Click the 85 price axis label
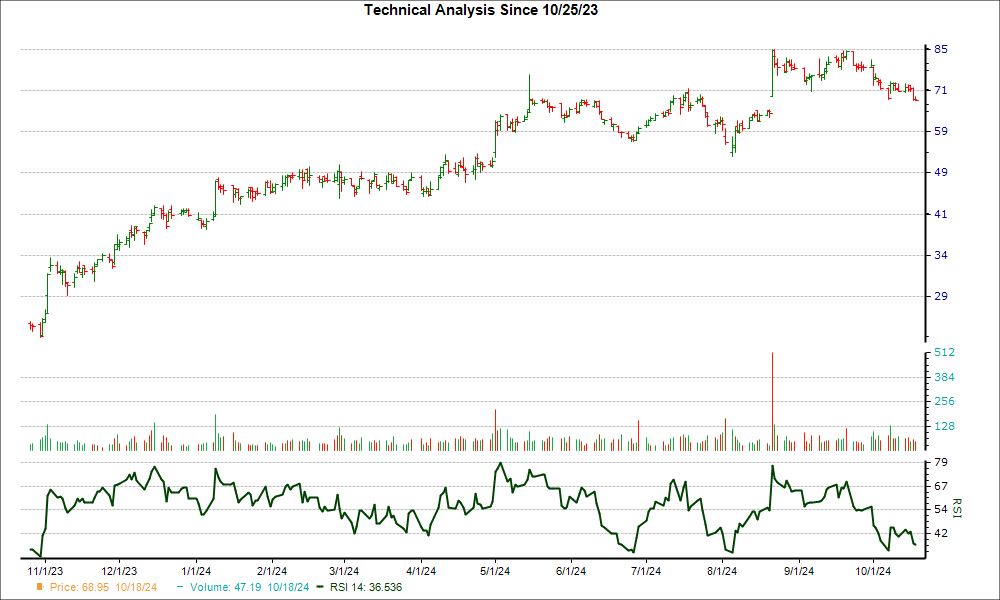Screen dimensions: 1000x600 tap(941, 49)
